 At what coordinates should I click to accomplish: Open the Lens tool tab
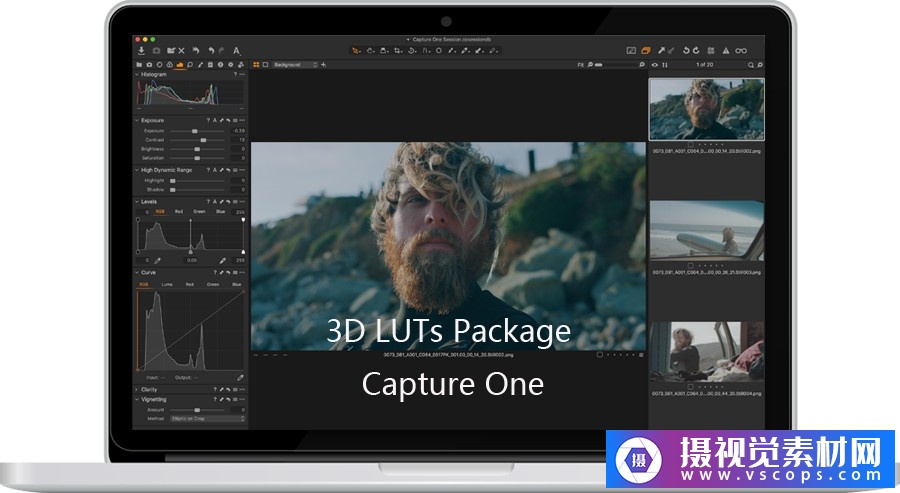tap(160, 65)
